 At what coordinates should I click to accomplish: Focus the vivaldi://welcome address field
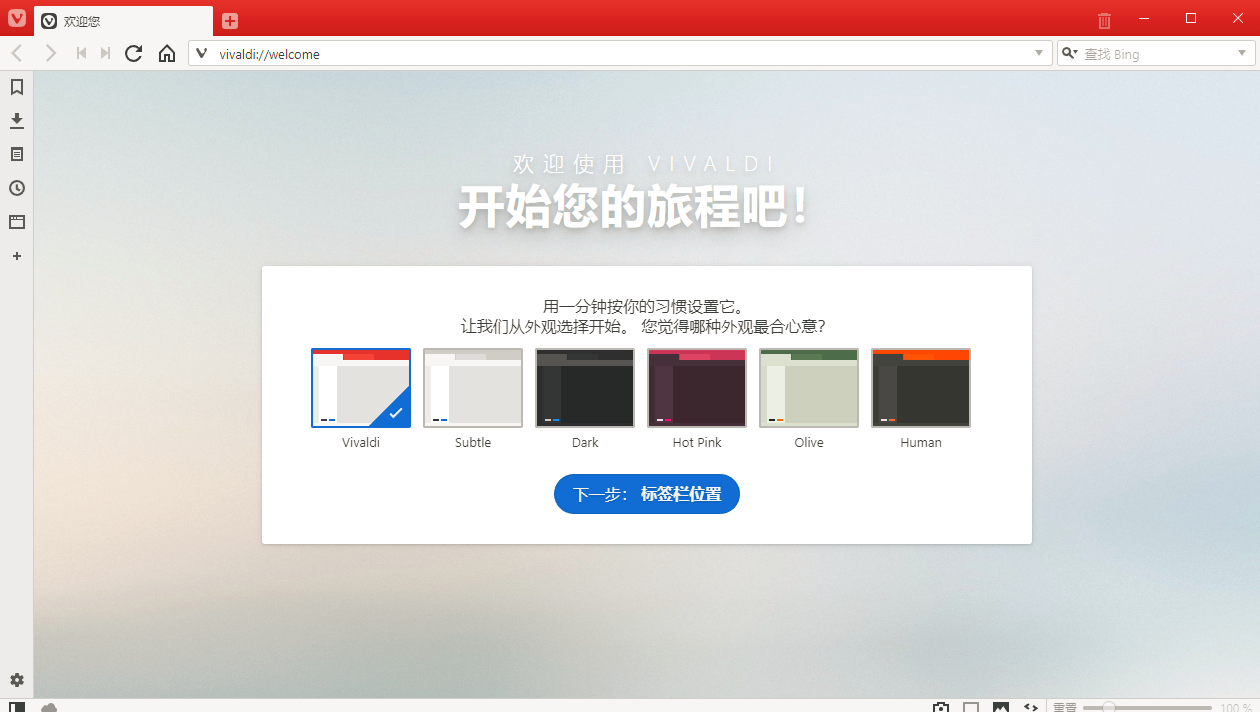[622, 54]
